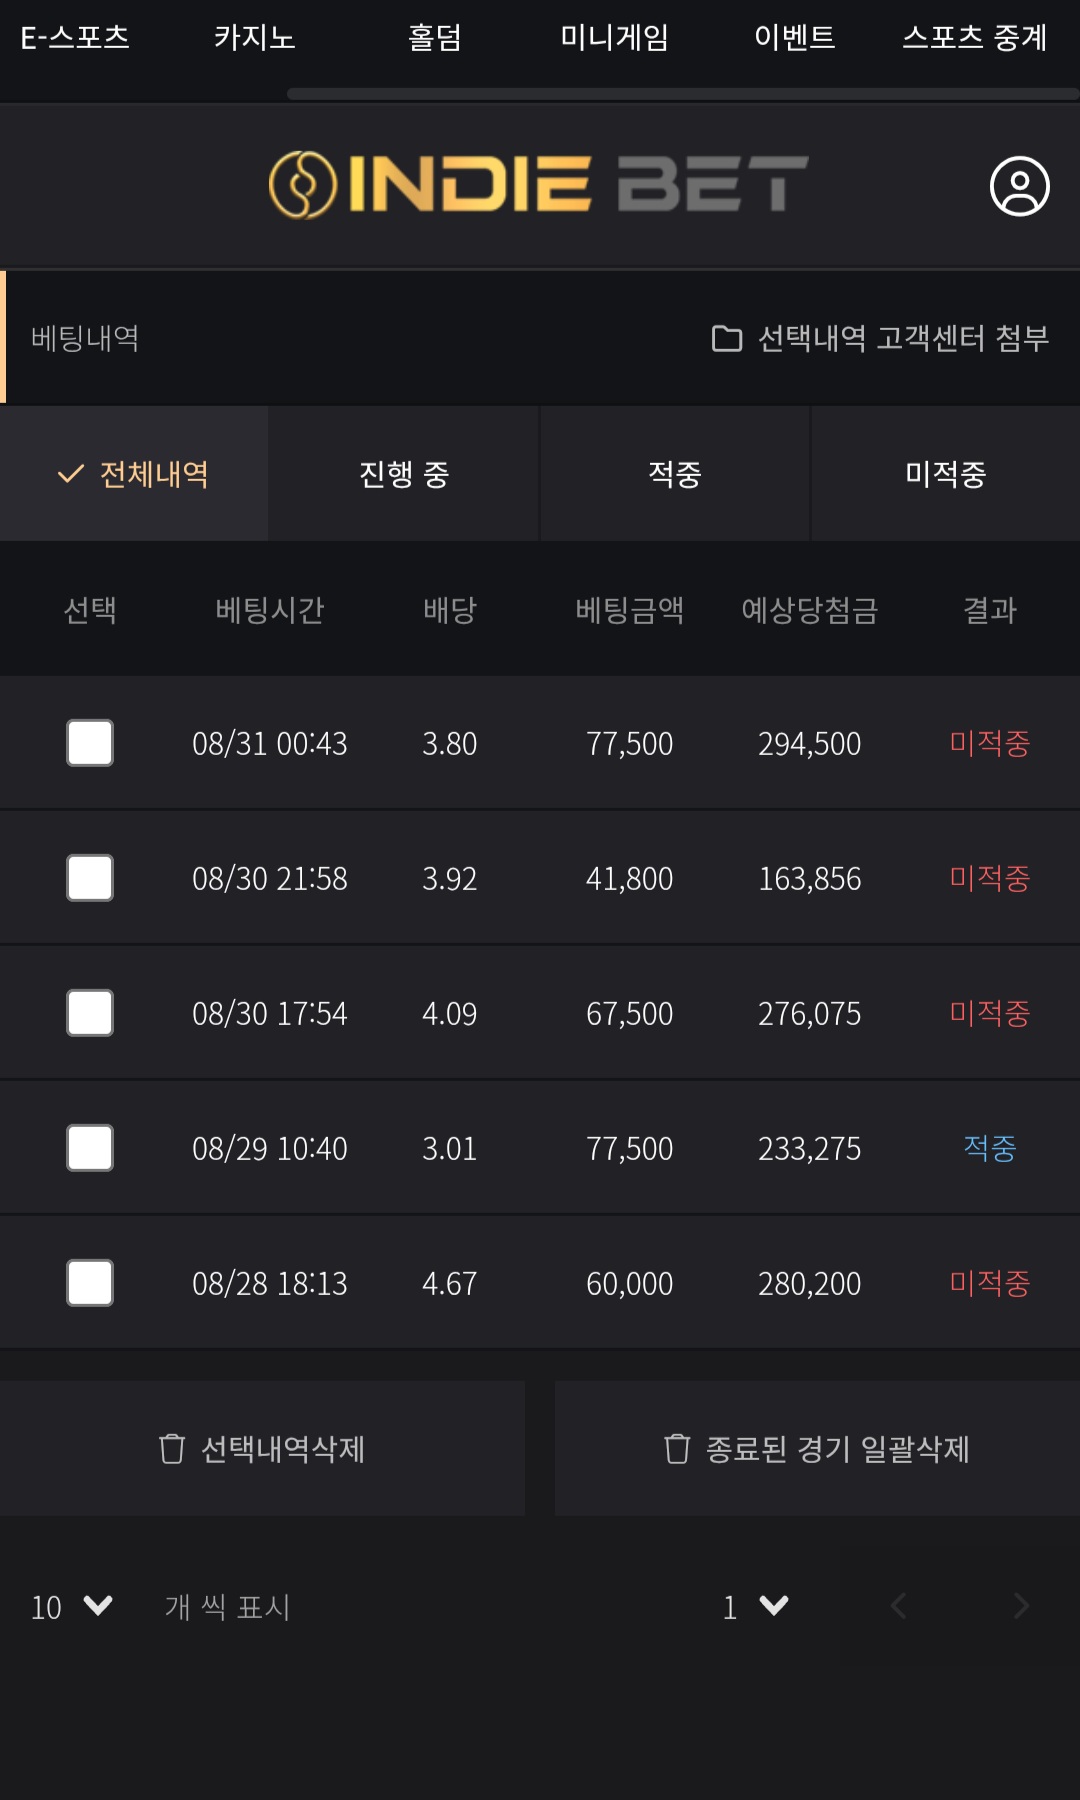
Task: Go to previous page arrow
Action: (x=898, y=1606)
